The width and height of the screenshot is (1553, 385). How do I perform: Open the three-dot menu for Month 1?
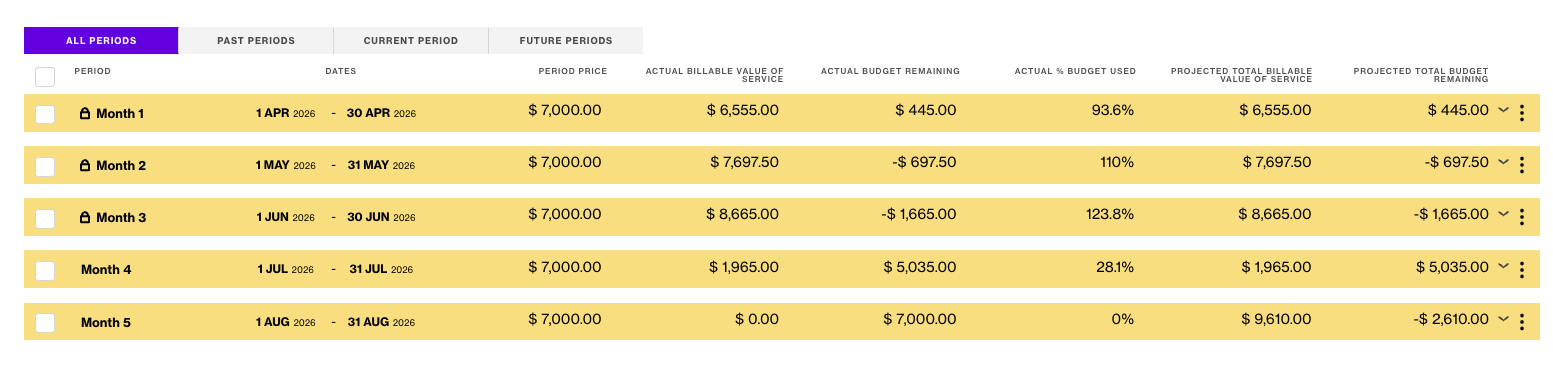(x=1521, y=114)
